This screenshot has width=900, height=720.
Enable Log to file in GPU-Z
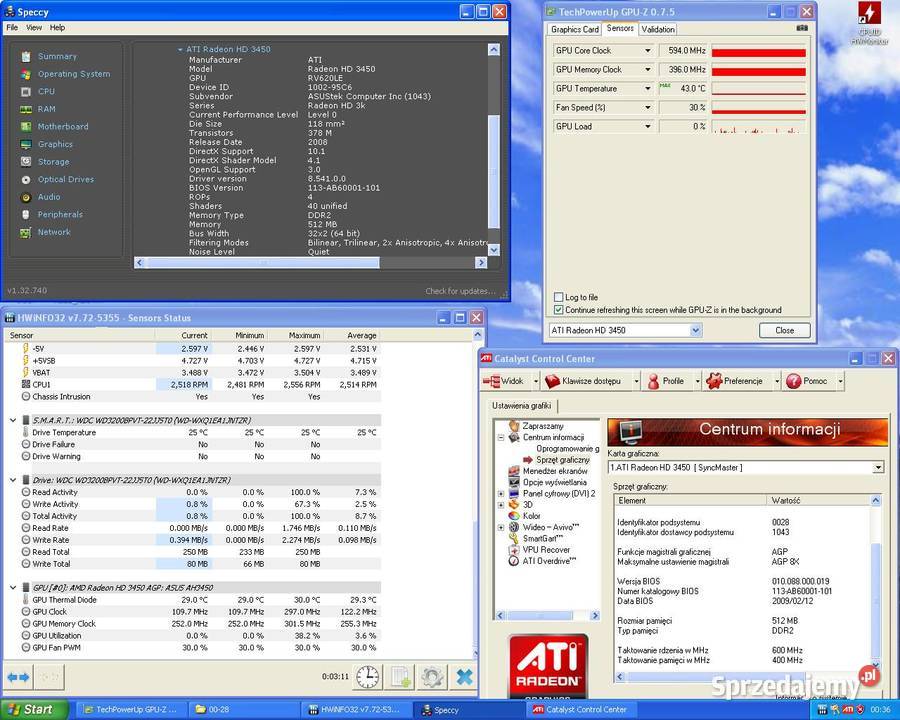(556, 297)
